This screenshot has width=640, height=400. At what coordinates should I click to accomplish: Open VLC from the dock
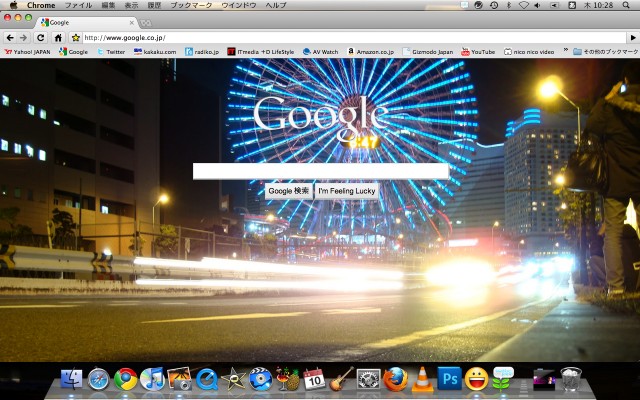pyautogui.click(x=422, y=379)
